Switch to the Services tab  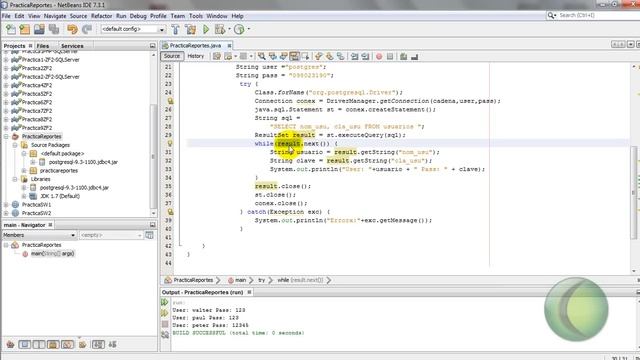coord(72,46)
